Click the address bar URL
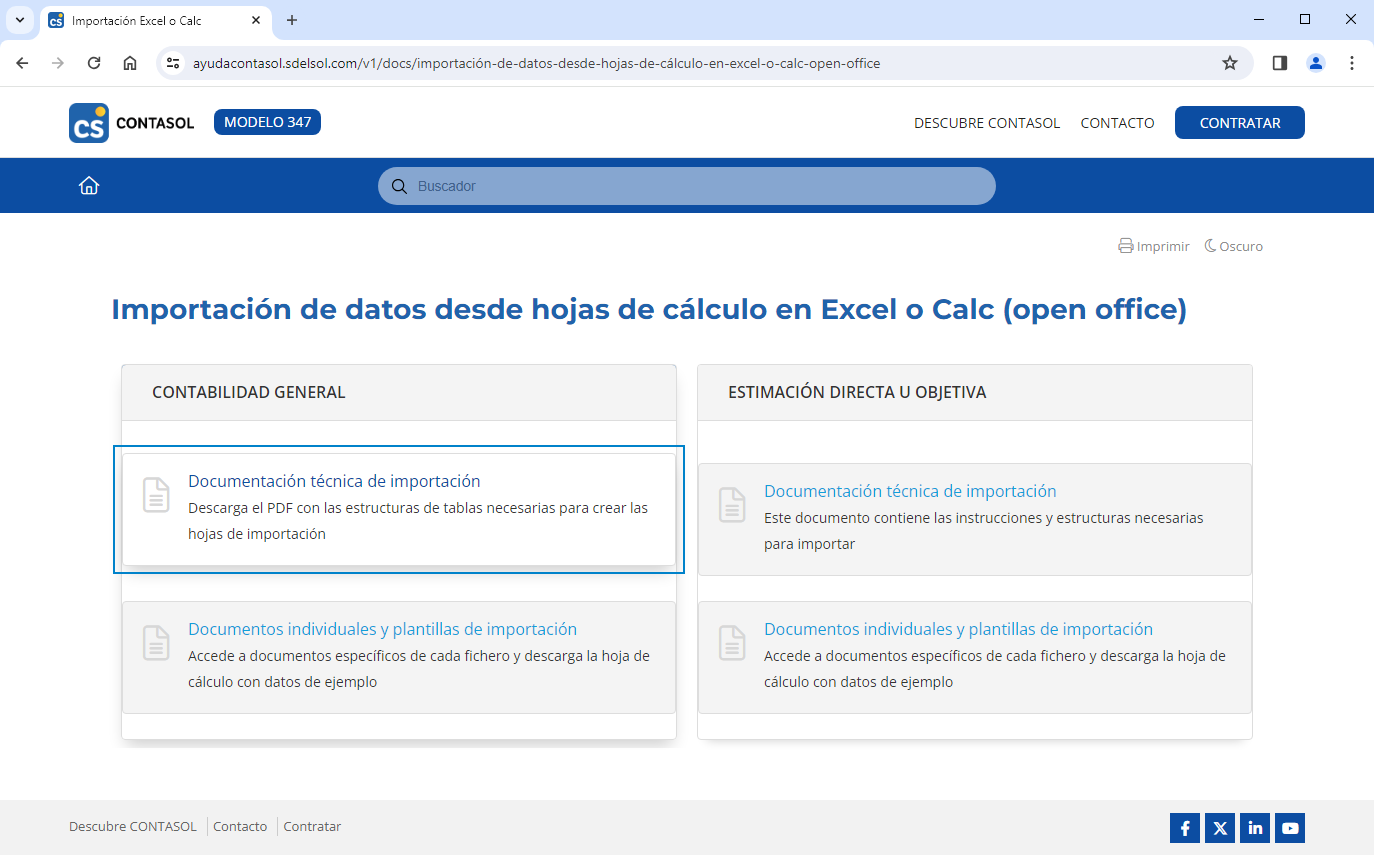This screenshot has height=855, width=1374. tap(537, 63)
